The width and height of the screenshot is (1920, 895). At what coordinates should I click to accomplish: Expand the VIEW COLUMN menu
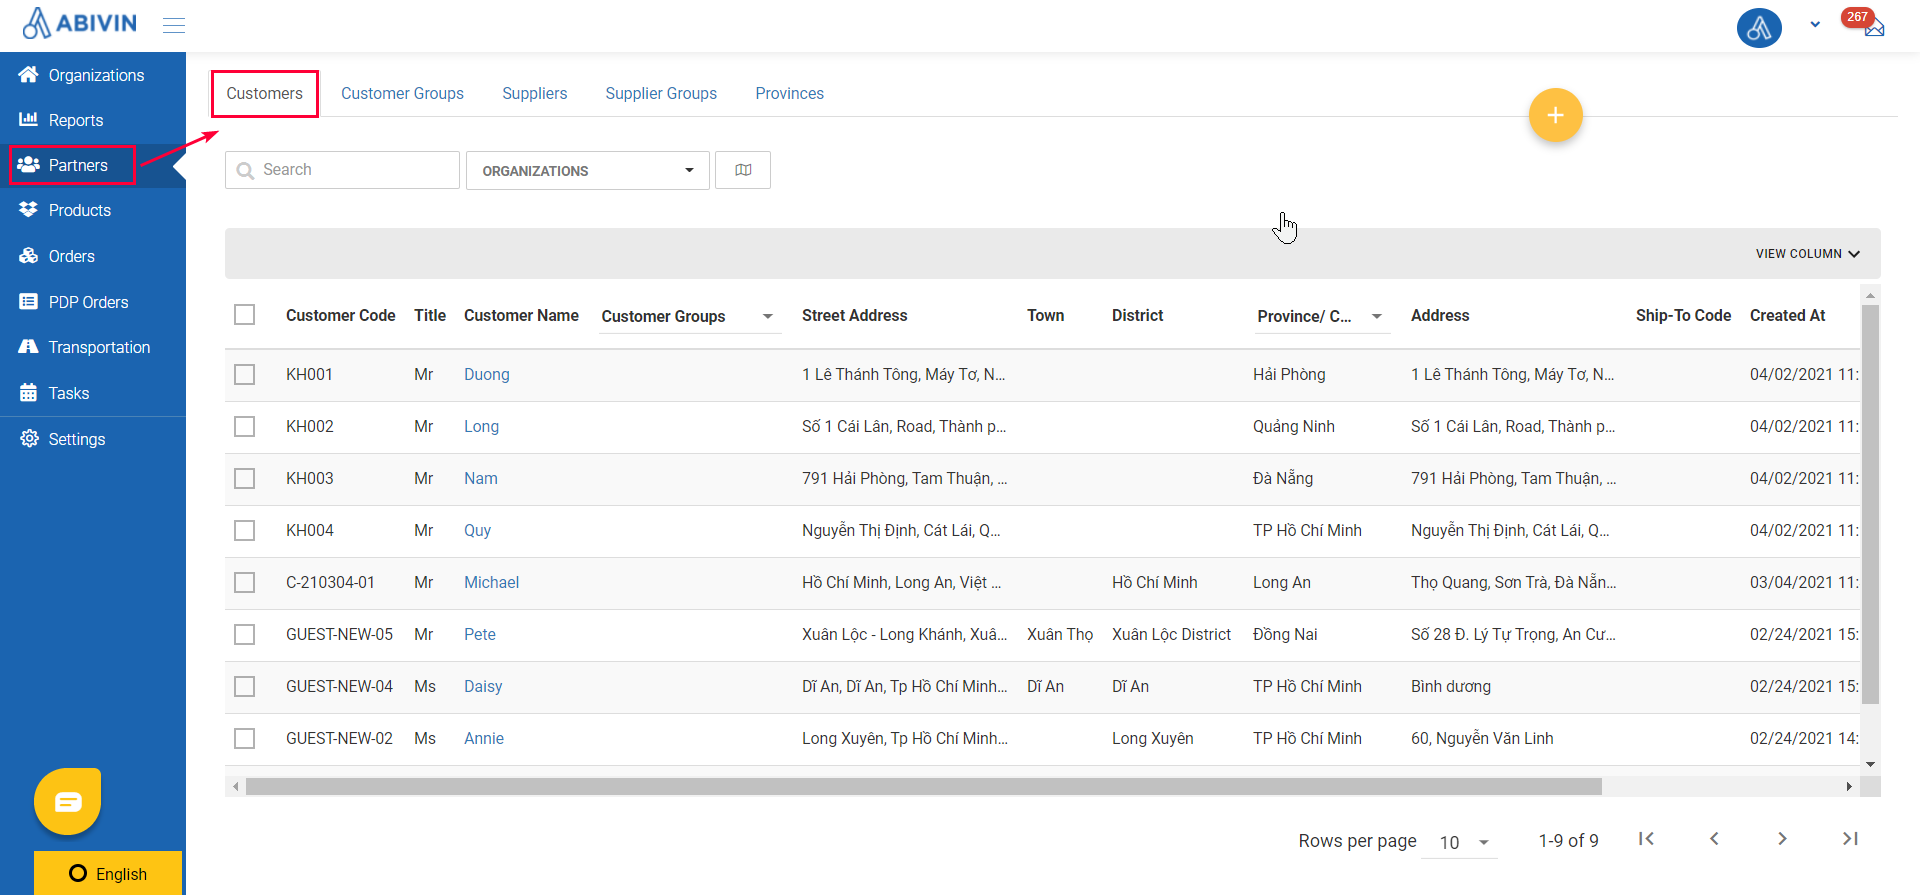tap(1807, 254)
